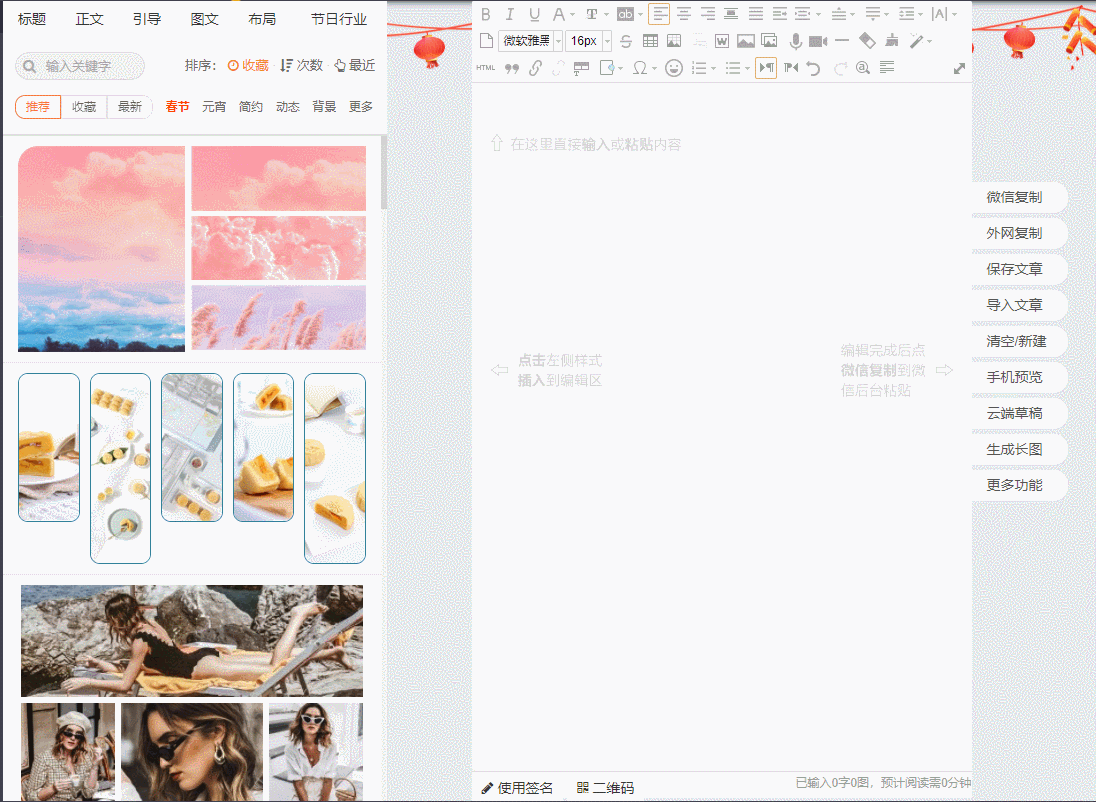The image size is (1096, 802).
Task: Select the 节日行业 tab
Action: pyautogui.click(x=339, y=19)
